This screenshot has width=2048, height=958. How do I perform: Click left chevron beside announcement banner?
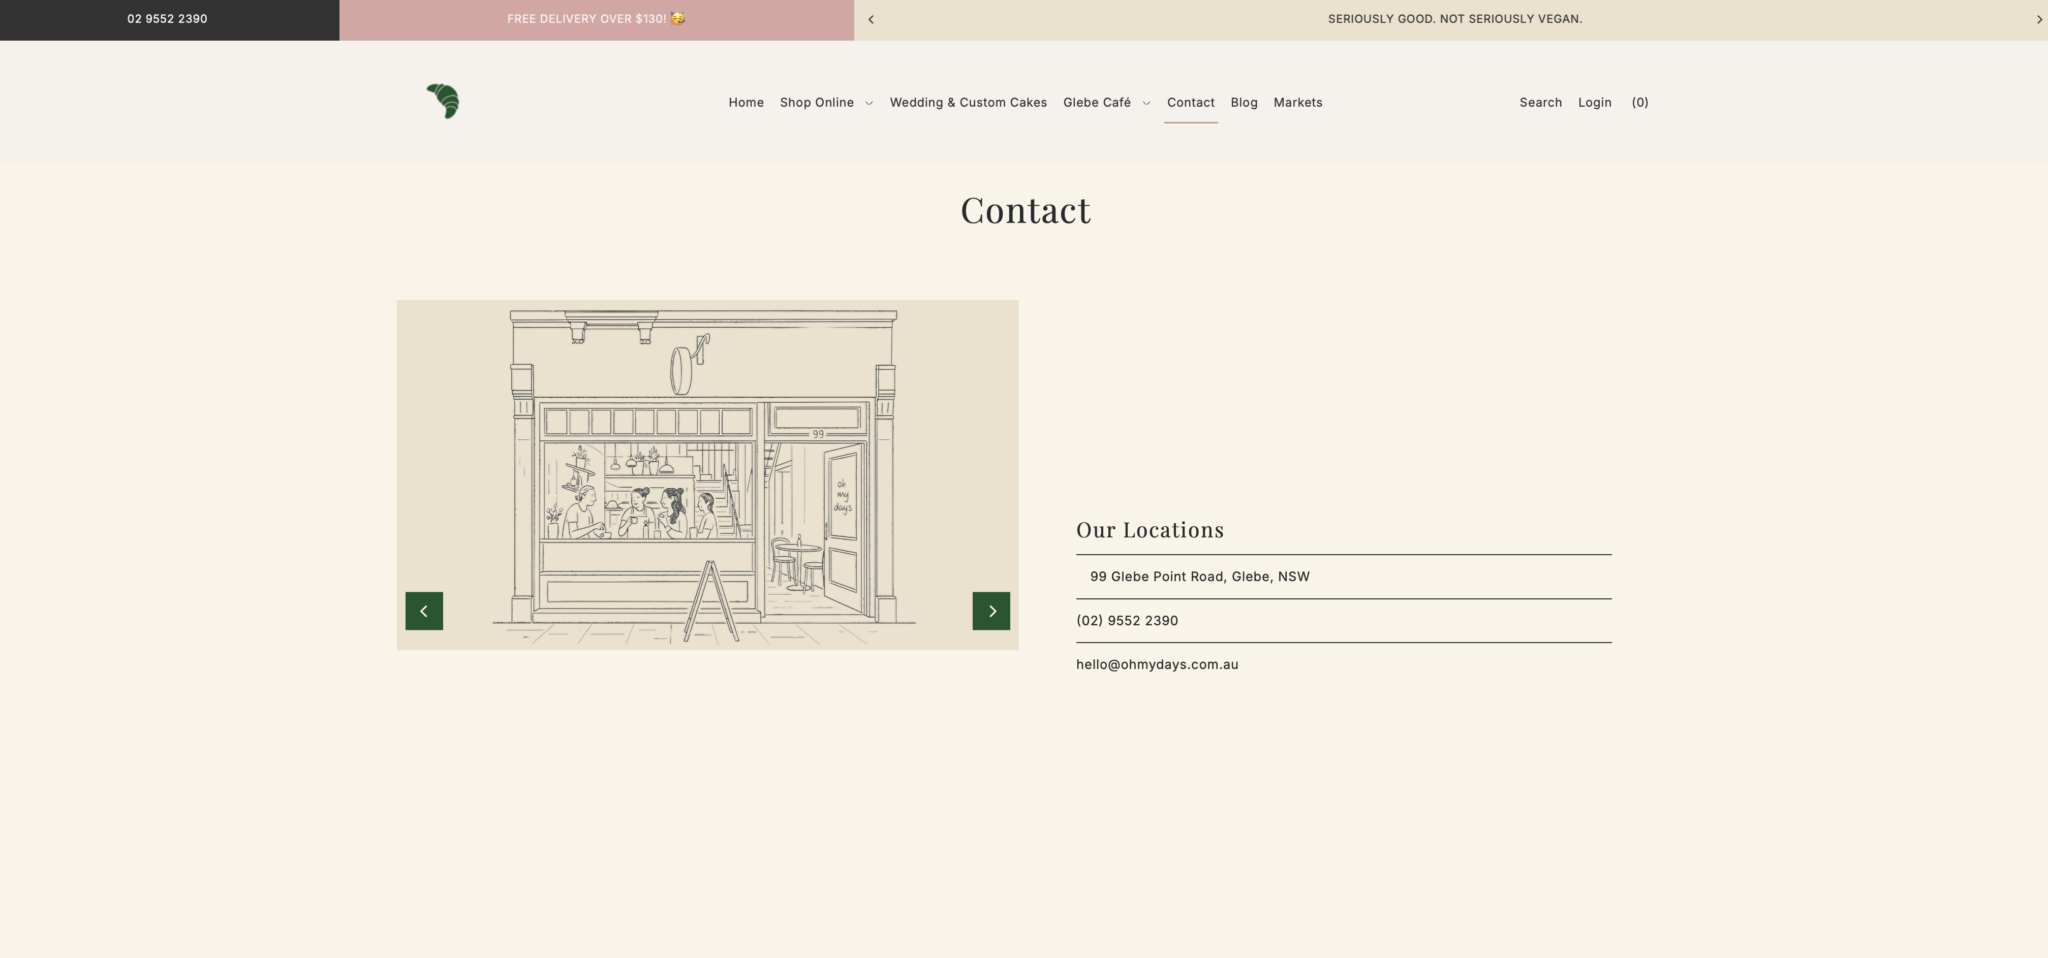[x=872, y=18]
